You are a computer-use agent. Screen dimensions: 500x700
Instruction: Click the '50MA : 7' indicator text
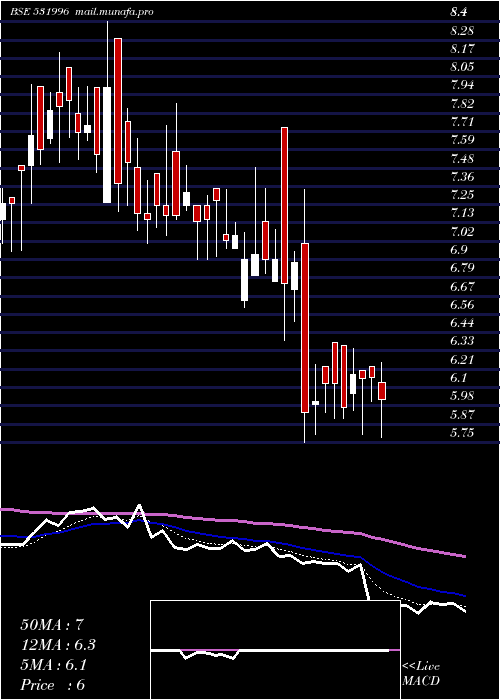click(x=52, y=625)
